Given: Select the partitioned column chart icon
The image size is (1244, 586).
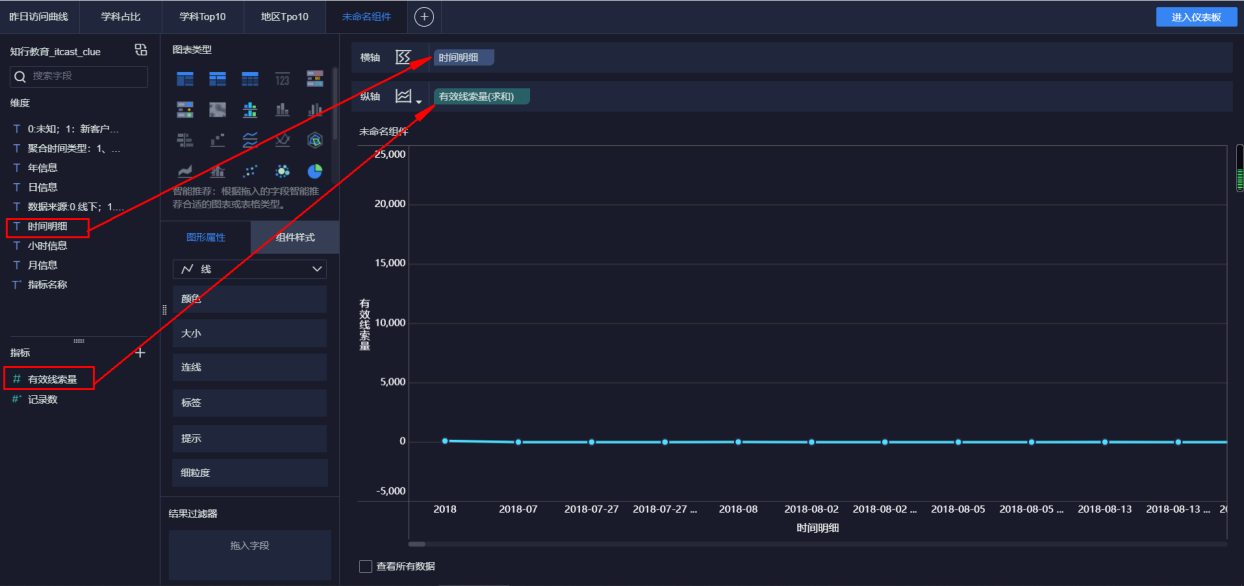Looking at the screenshot, I should (250, 109).
